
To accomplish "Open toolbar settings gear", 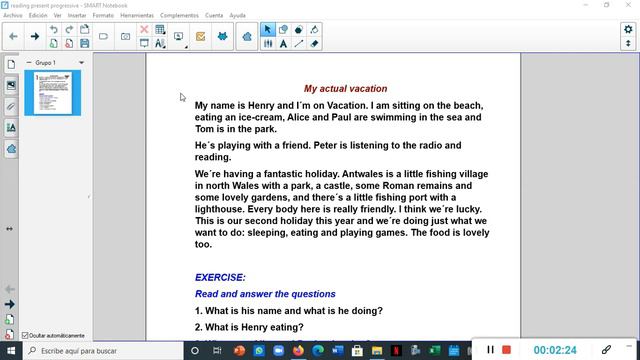I will 628,29.
